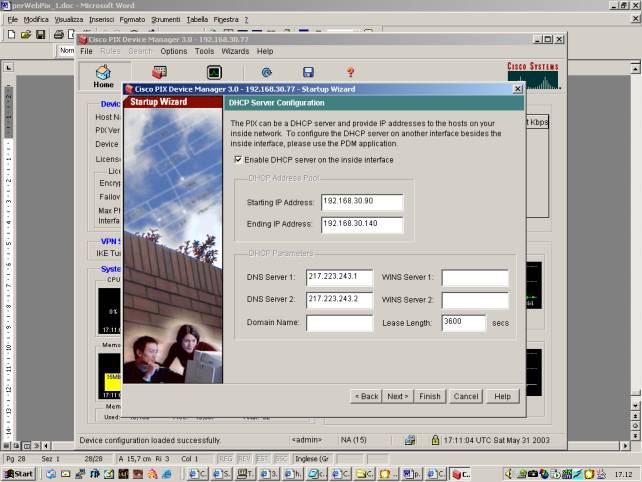Open Word's Modifica menu
The width and height of the screenshot is (642, 482).
coord(36,19)
